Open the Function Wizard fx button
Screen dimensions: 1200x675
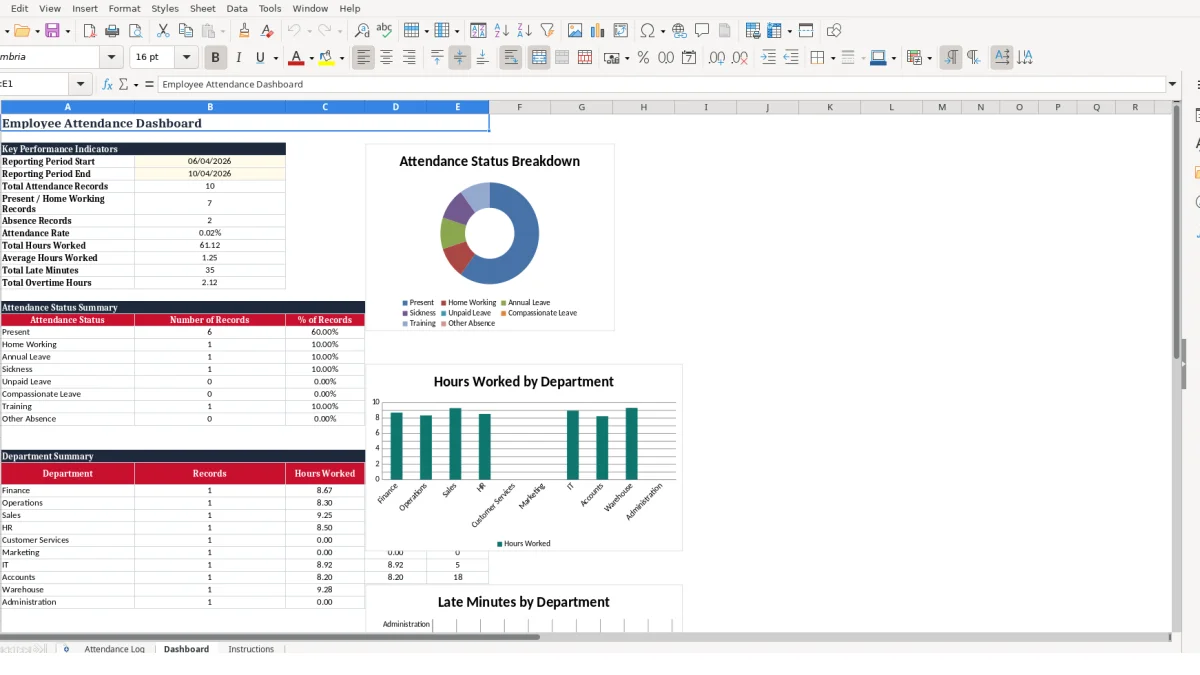pos(108,85)
